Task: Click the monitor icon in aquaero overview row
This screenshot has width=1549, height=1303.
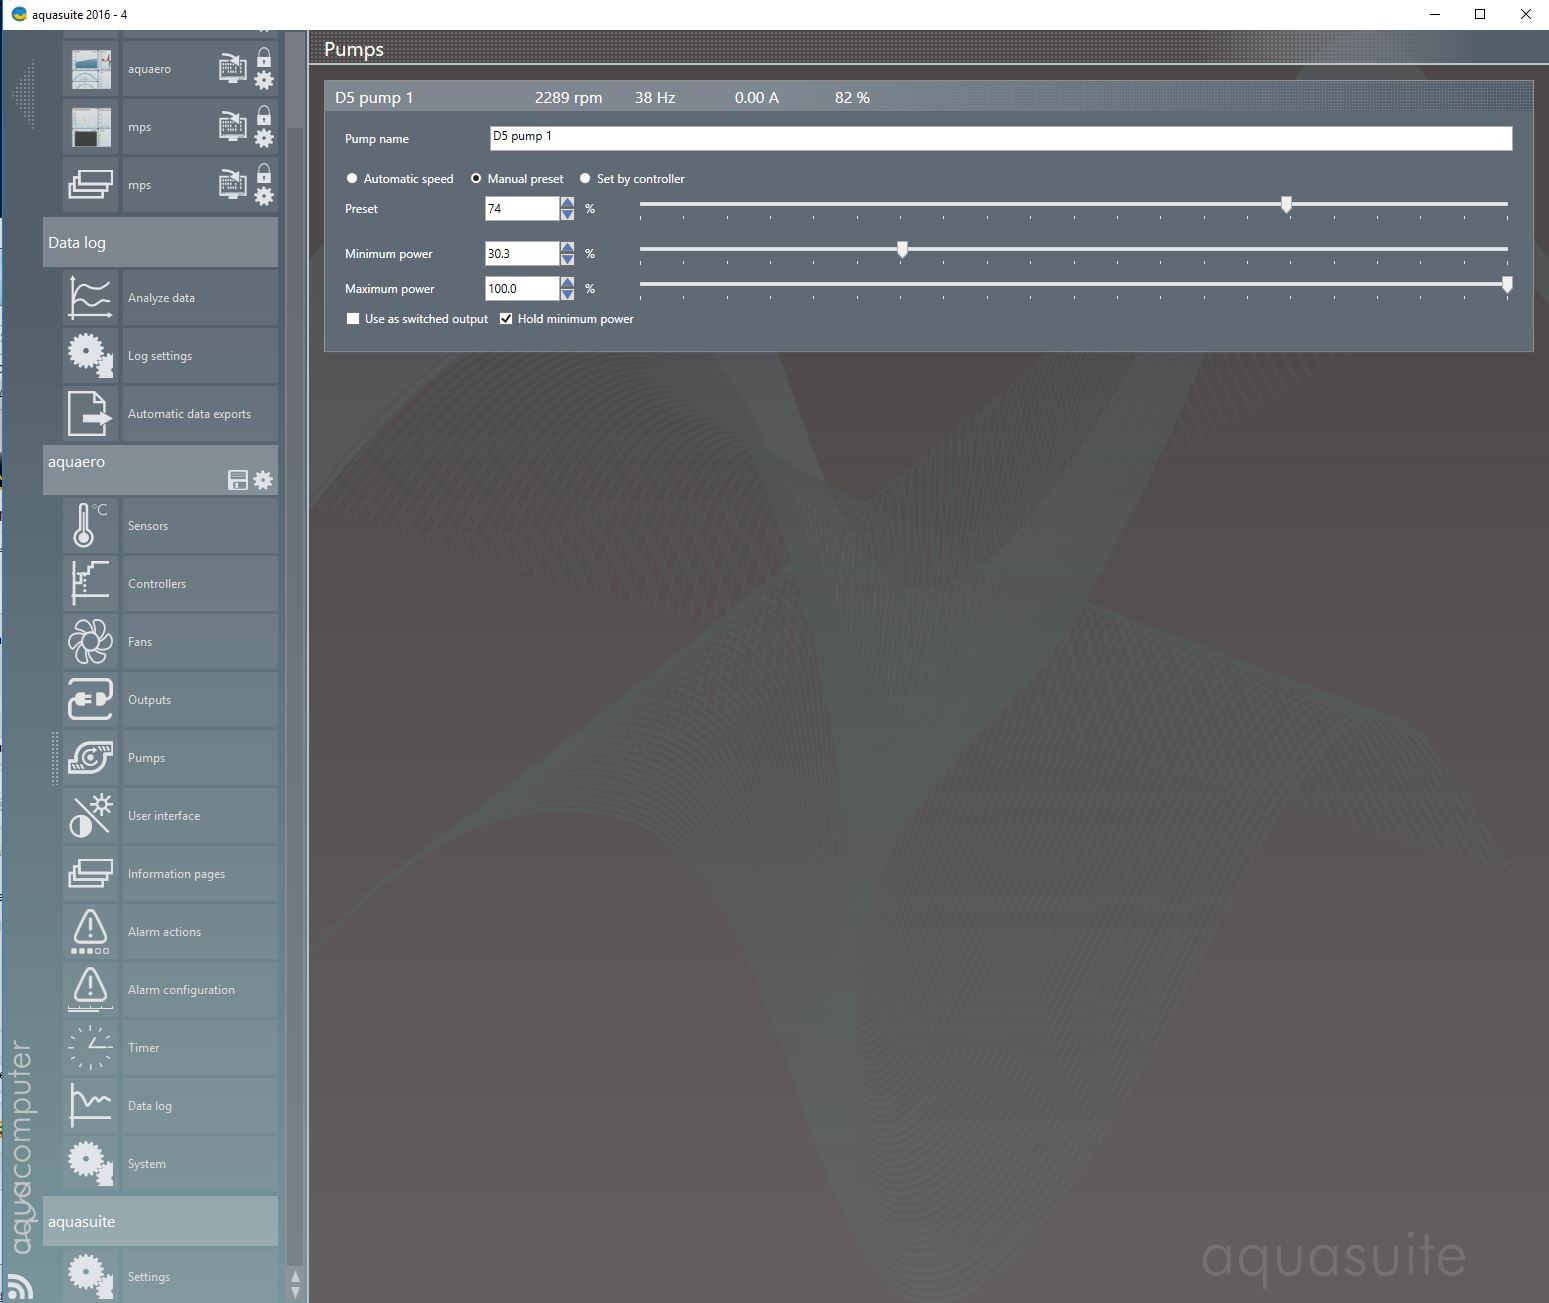Action: pos(232,68)
